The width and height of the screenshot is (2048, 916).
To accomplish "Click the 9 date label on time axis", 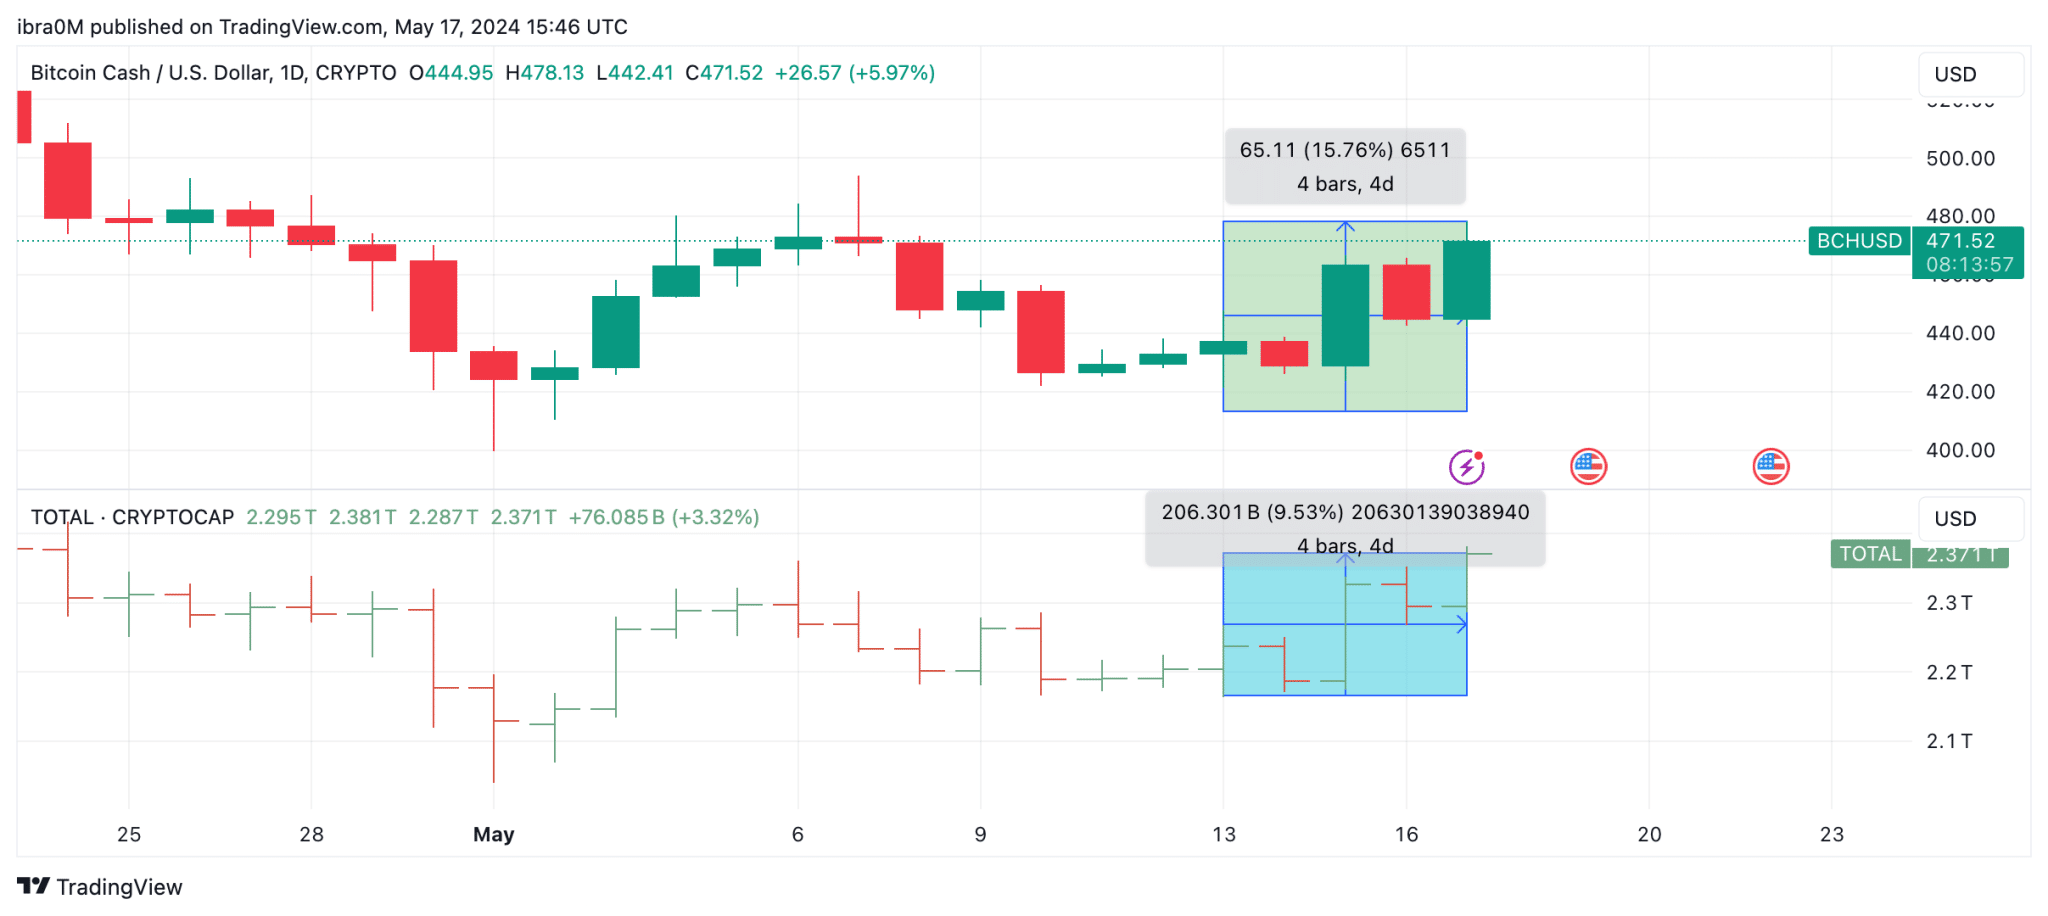I will pyautogui.click(x=980, y=834).
